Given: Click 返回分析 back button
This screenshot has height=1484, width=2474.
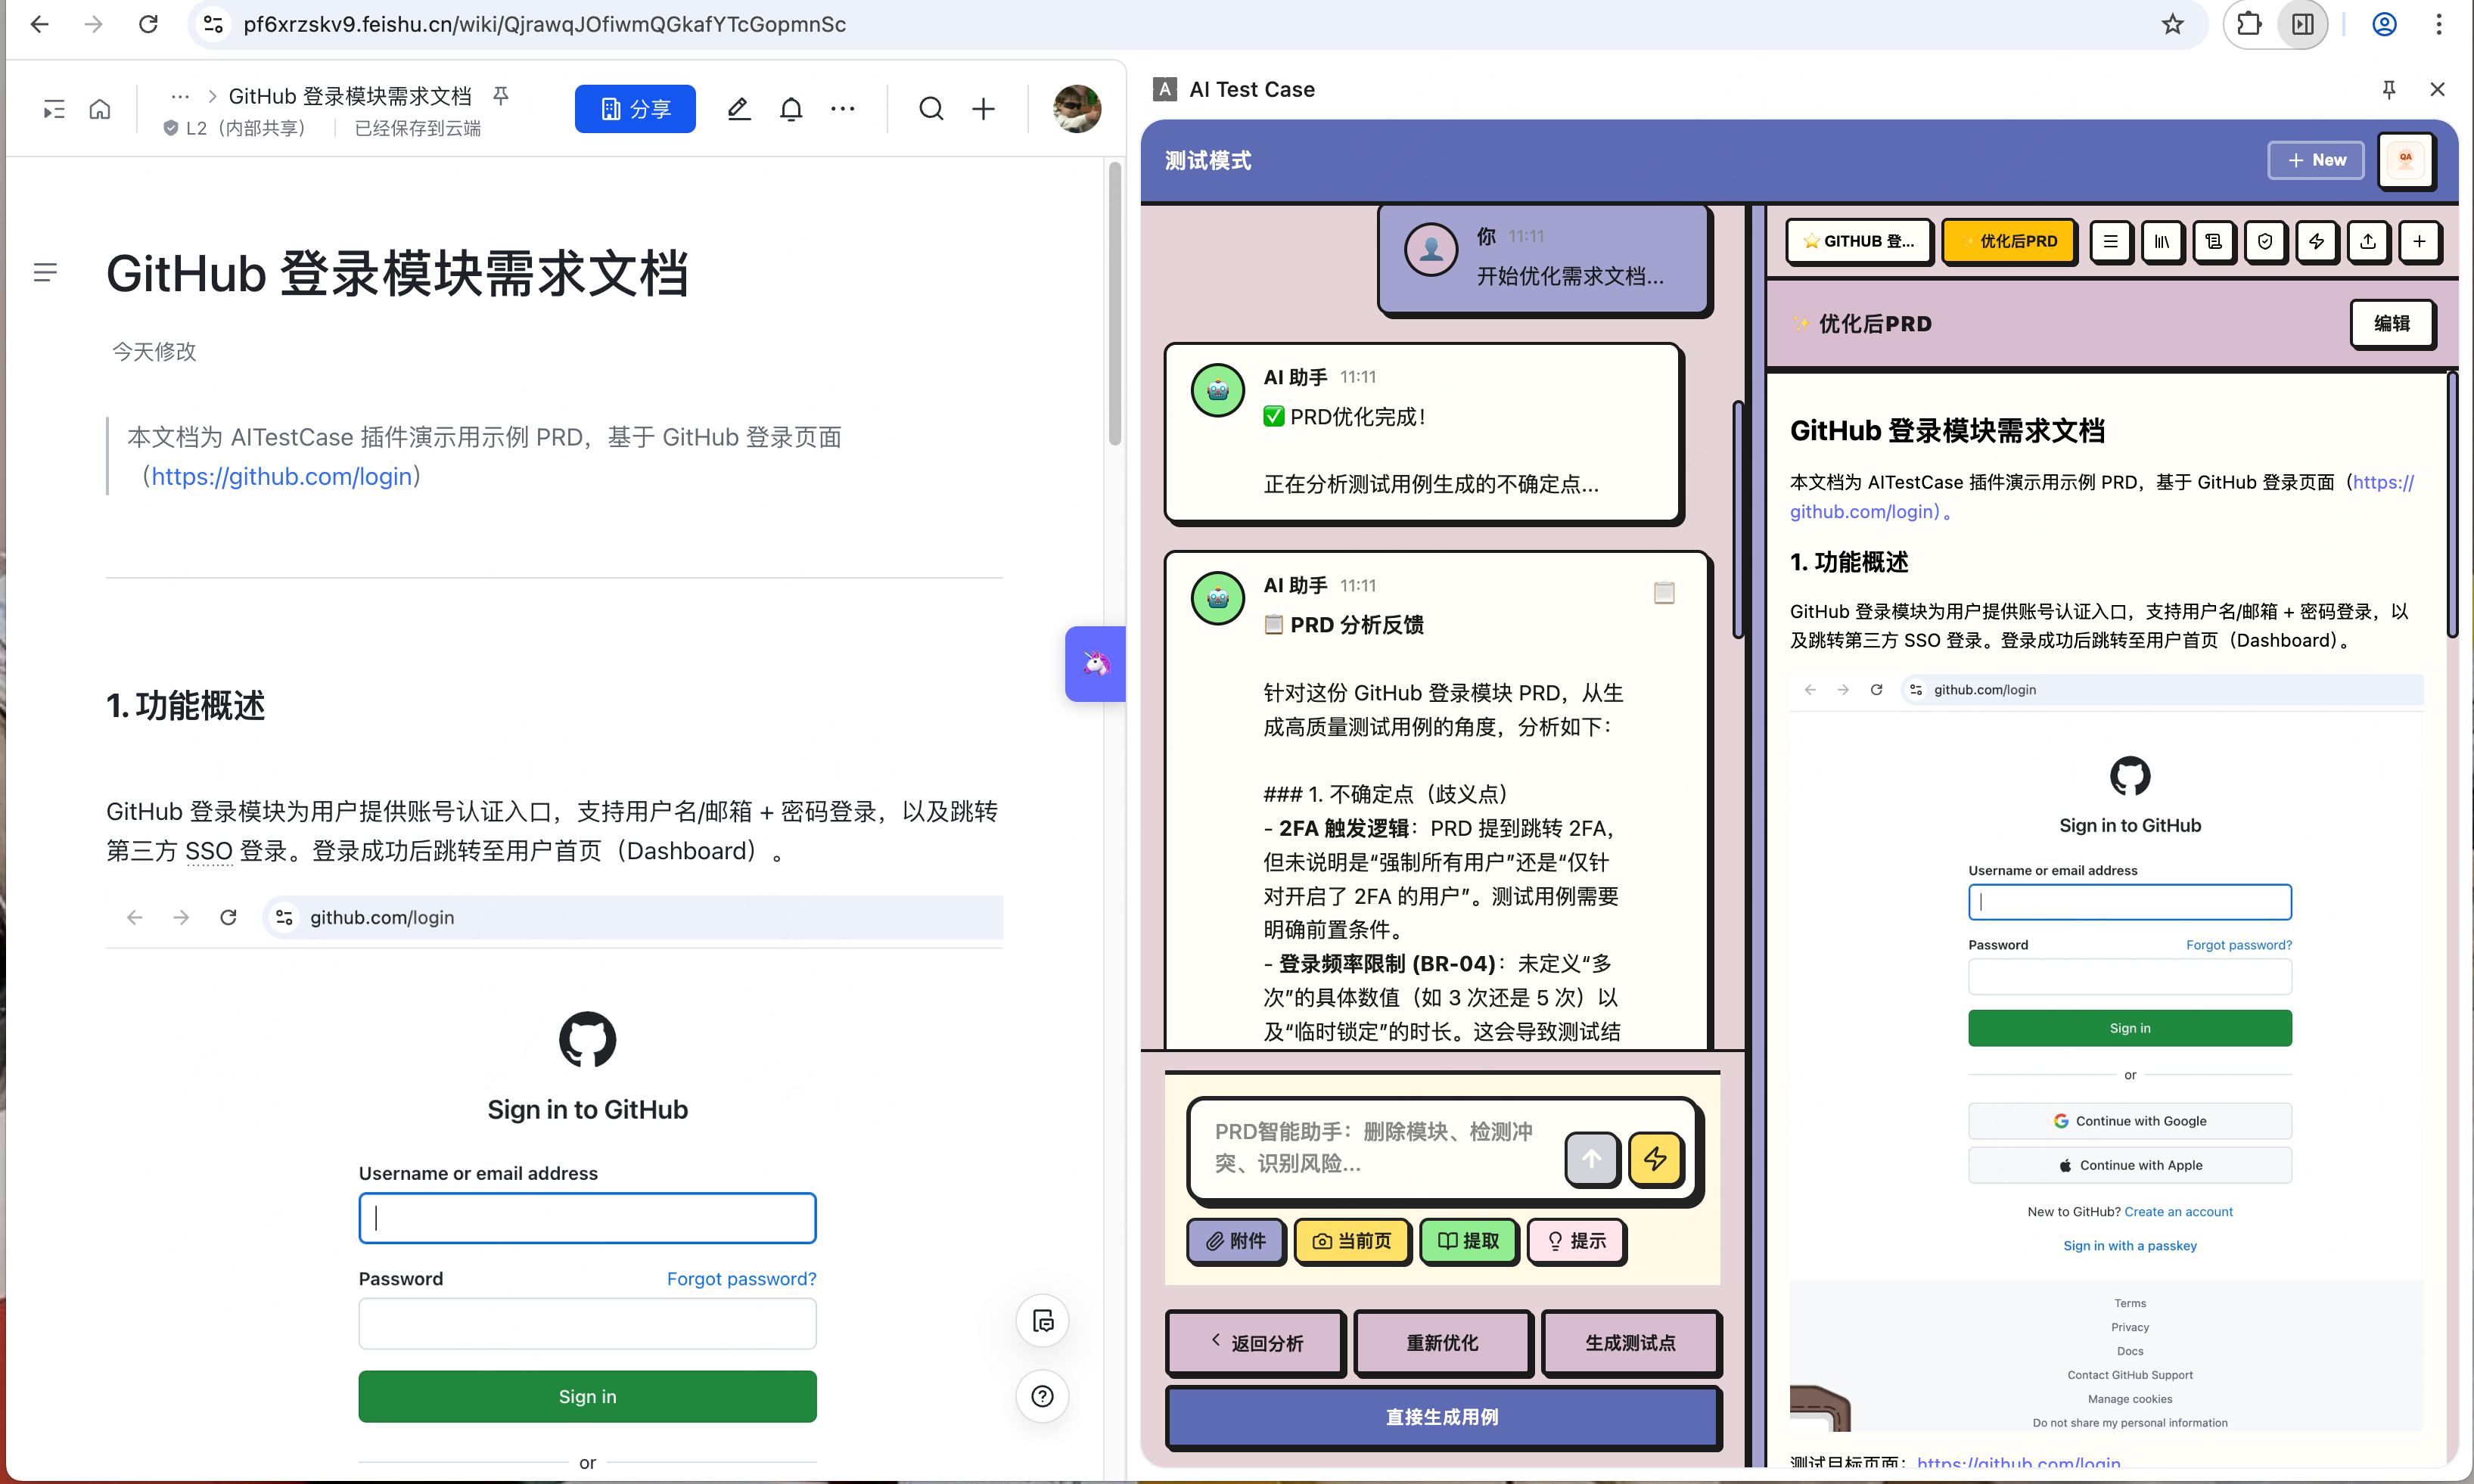Looking at the screenshot, I should pyautogui.click(x=1256, y=1343).
